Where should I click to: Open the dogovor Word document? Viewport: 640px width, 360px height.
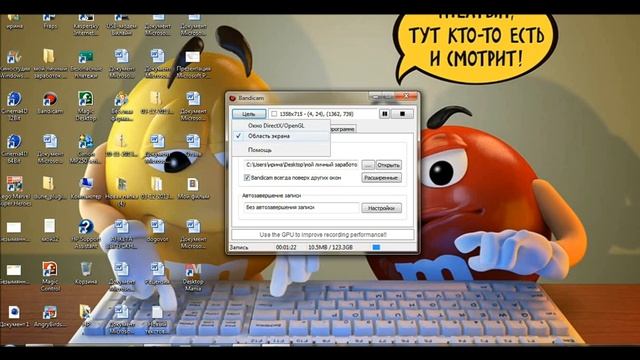point(157,231)
